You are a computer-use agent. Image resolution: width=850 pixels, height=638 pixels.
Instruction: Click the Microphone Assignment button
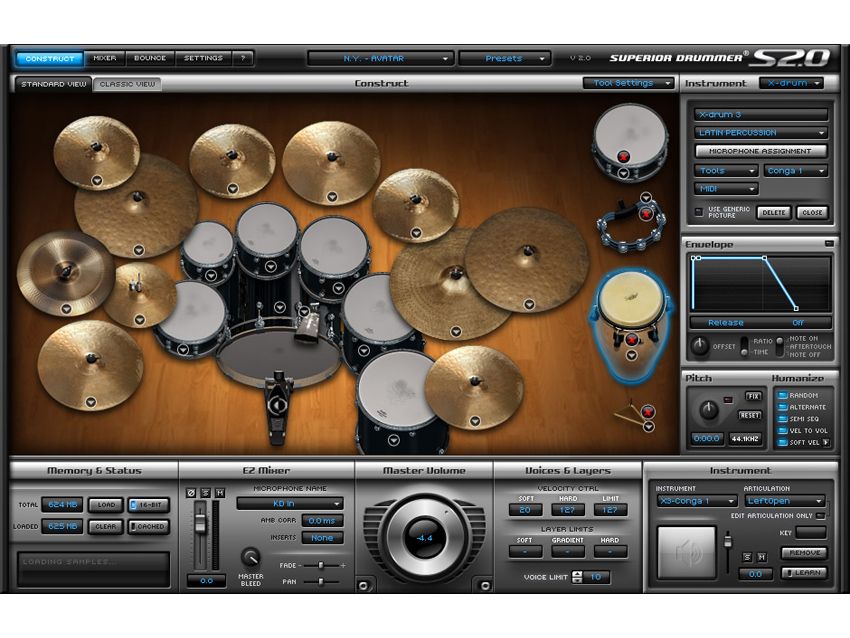click(762, 152)
